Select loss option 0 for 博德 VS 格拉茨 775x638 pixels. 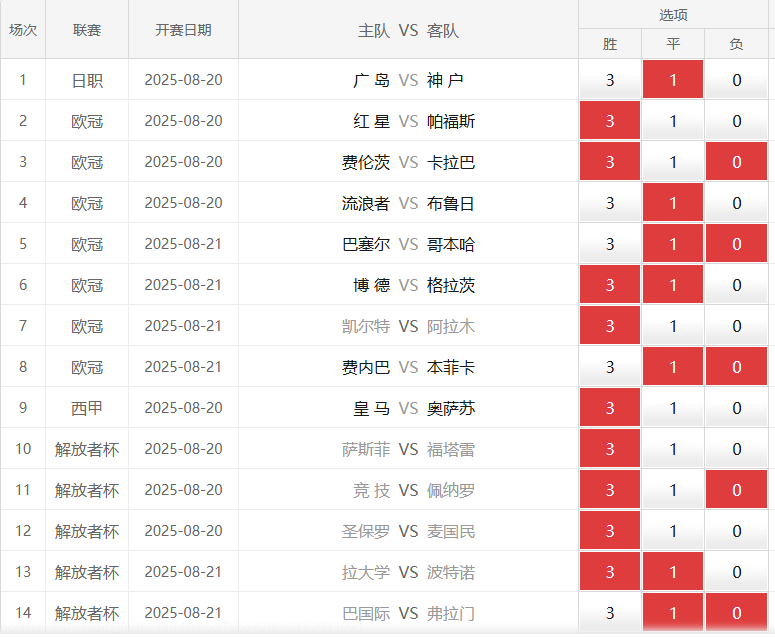[x=736, y=285]
